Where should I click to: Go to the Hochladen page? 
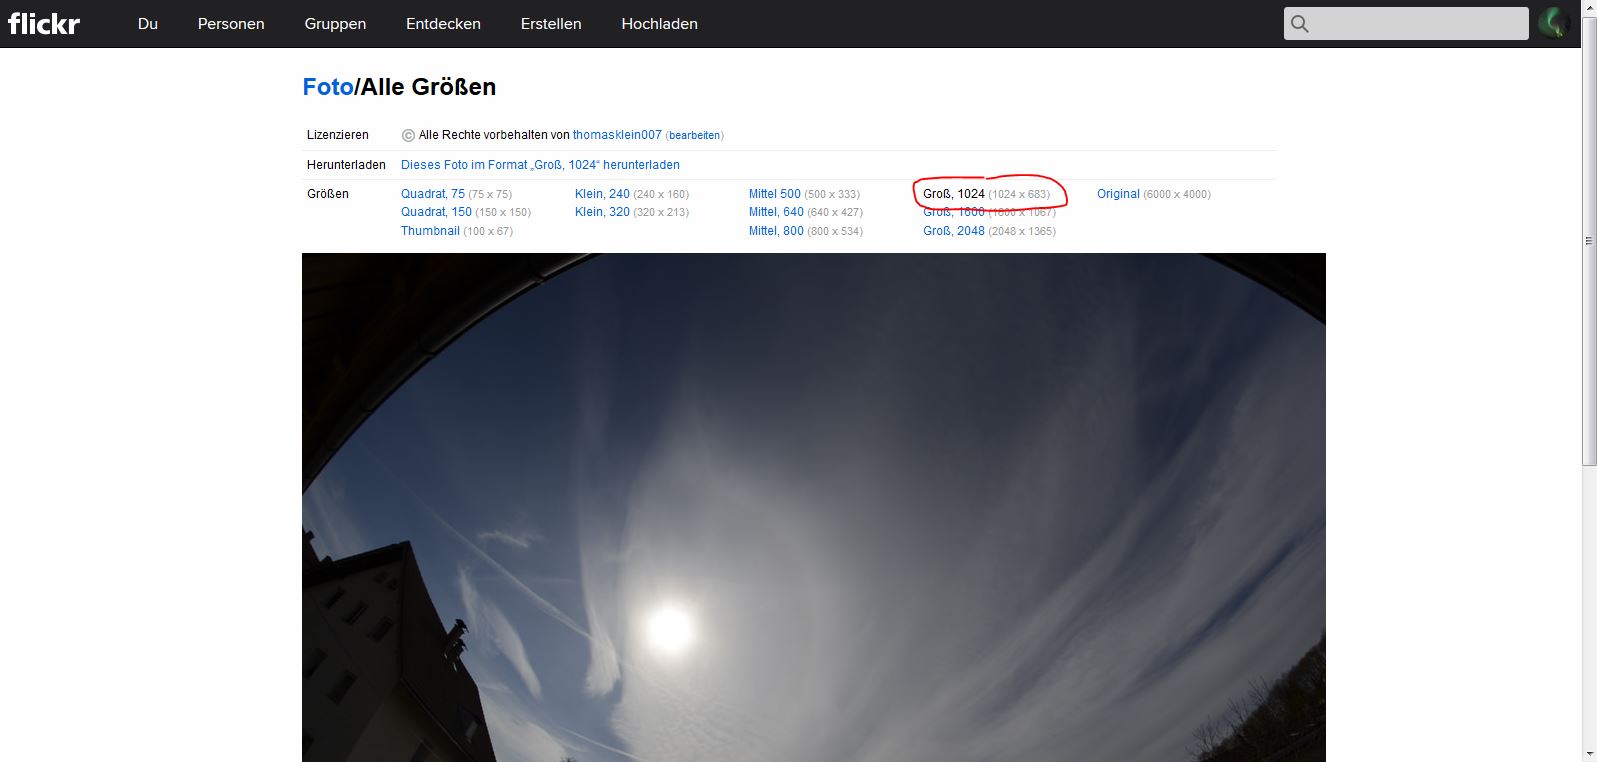pos(659,24)
